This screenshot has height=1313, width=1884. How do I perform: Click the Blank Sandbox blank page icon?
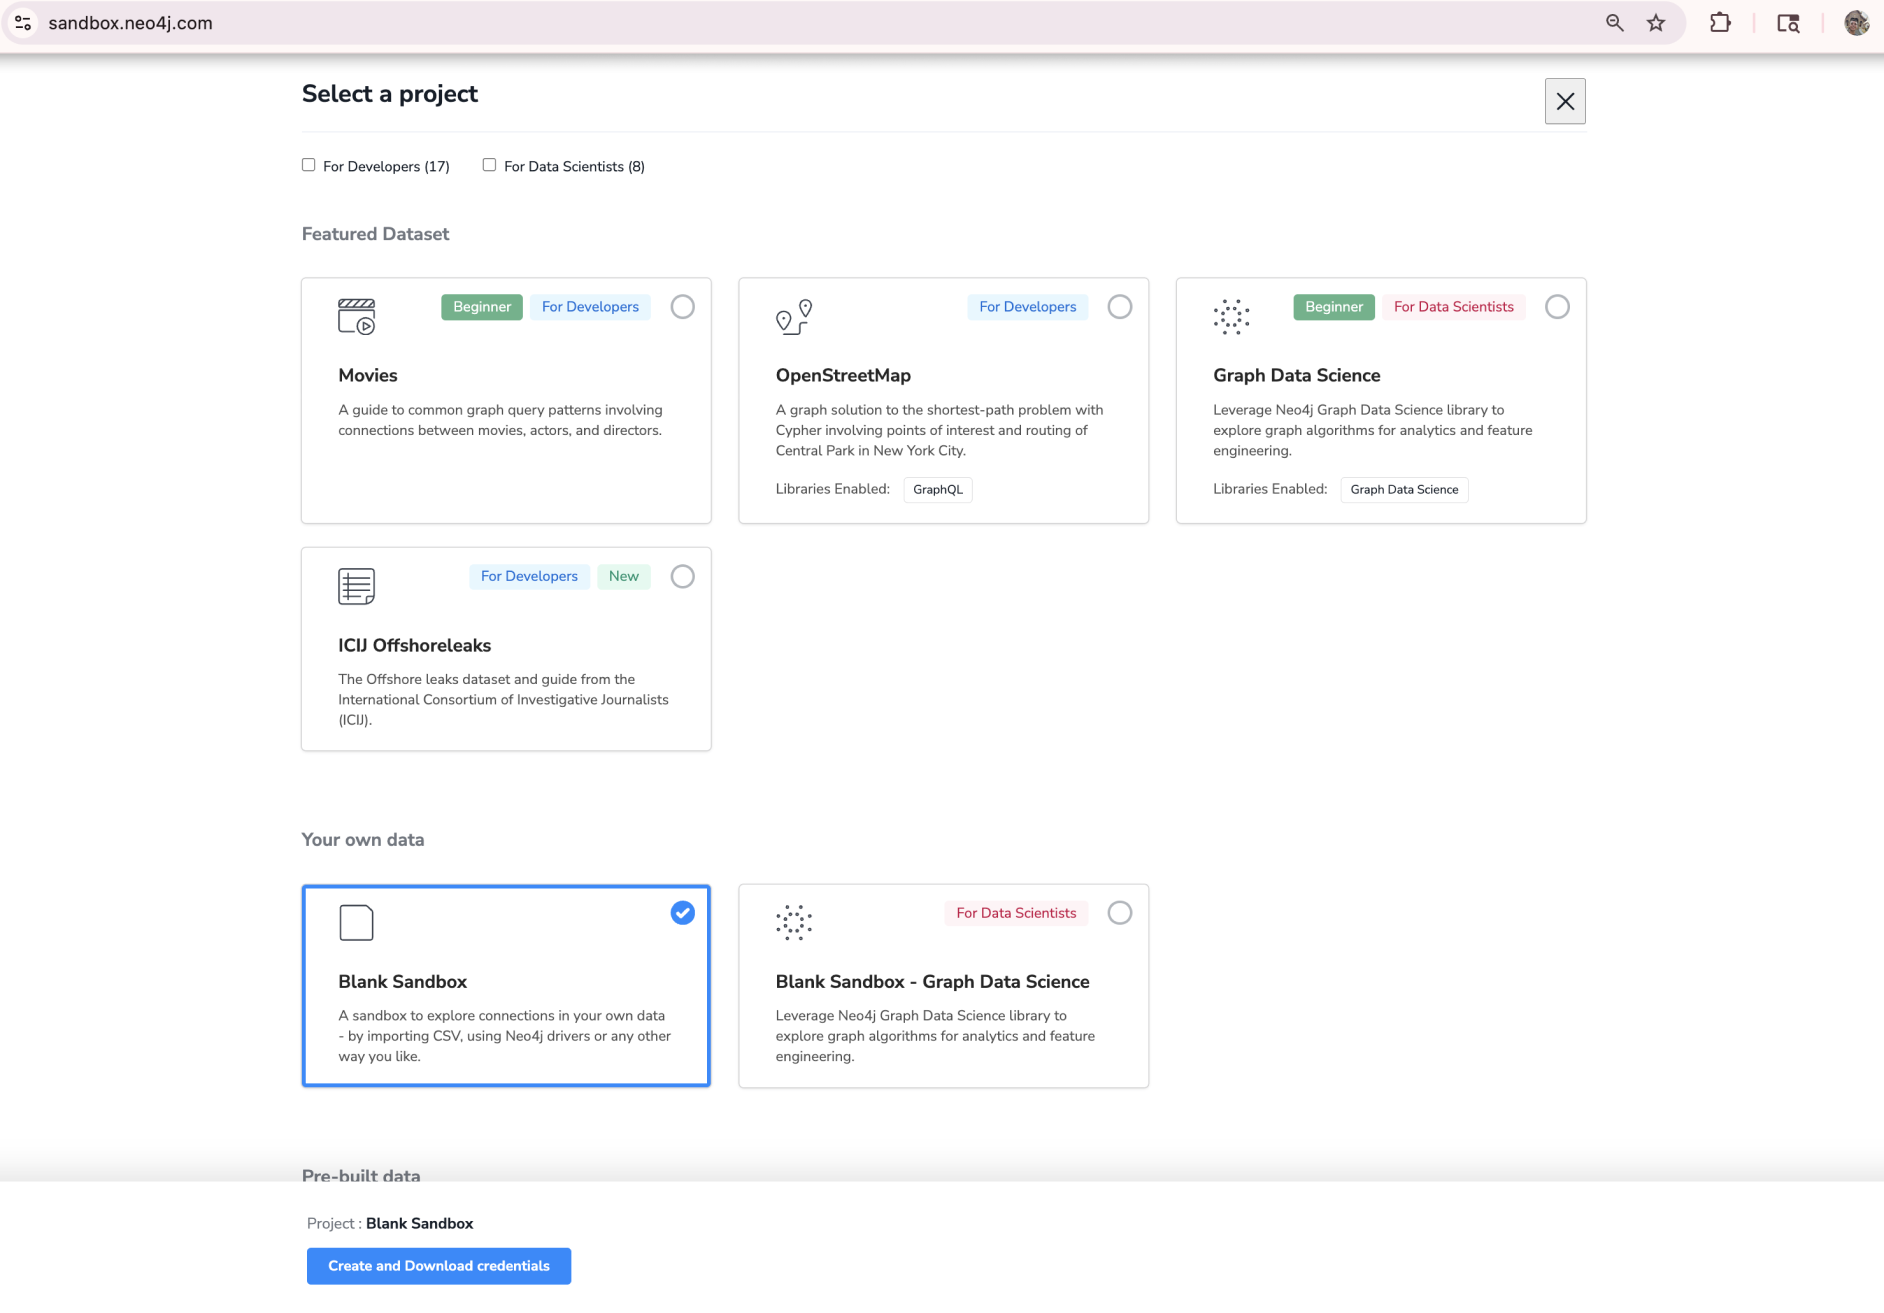coord(356,922)
